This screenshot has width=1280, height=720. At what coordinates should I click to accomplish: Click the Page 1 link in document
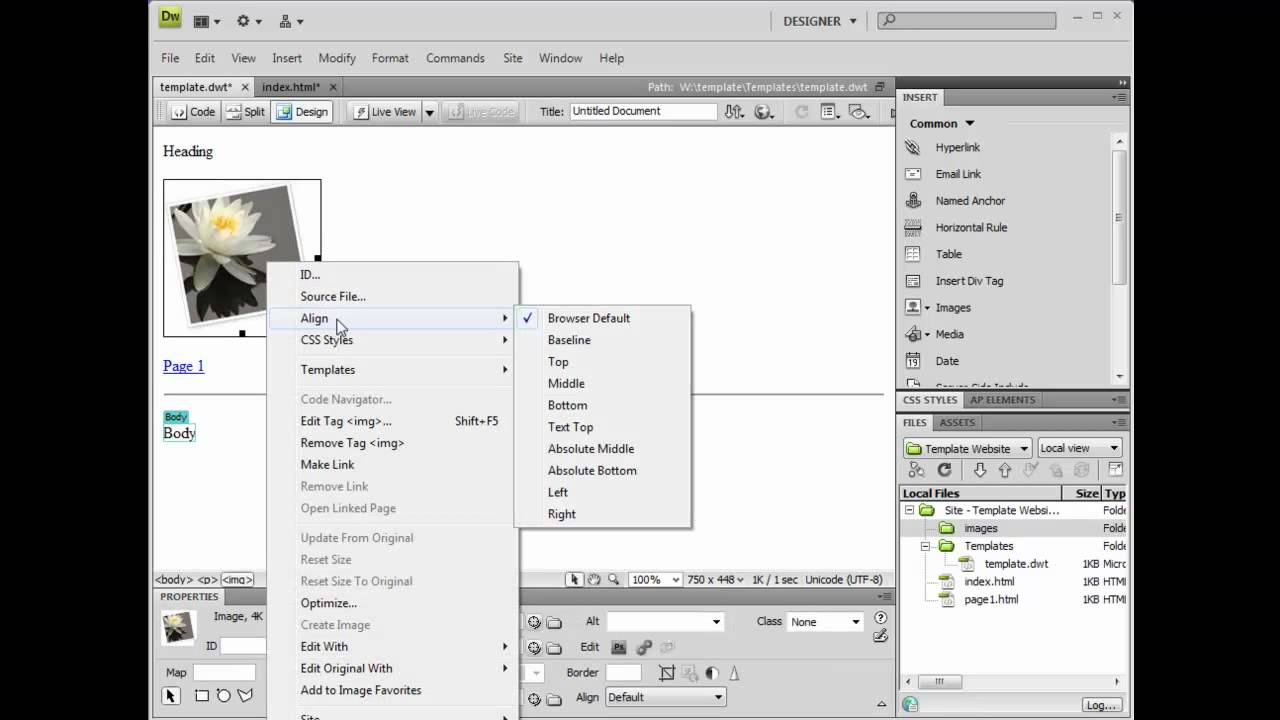click(x=183, y=366)
